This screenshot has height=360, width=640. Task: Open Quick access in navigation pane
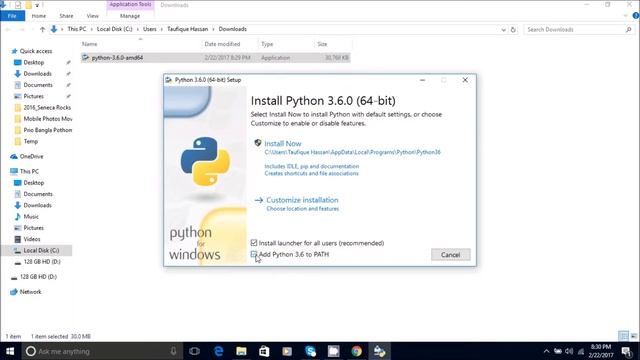36,51
